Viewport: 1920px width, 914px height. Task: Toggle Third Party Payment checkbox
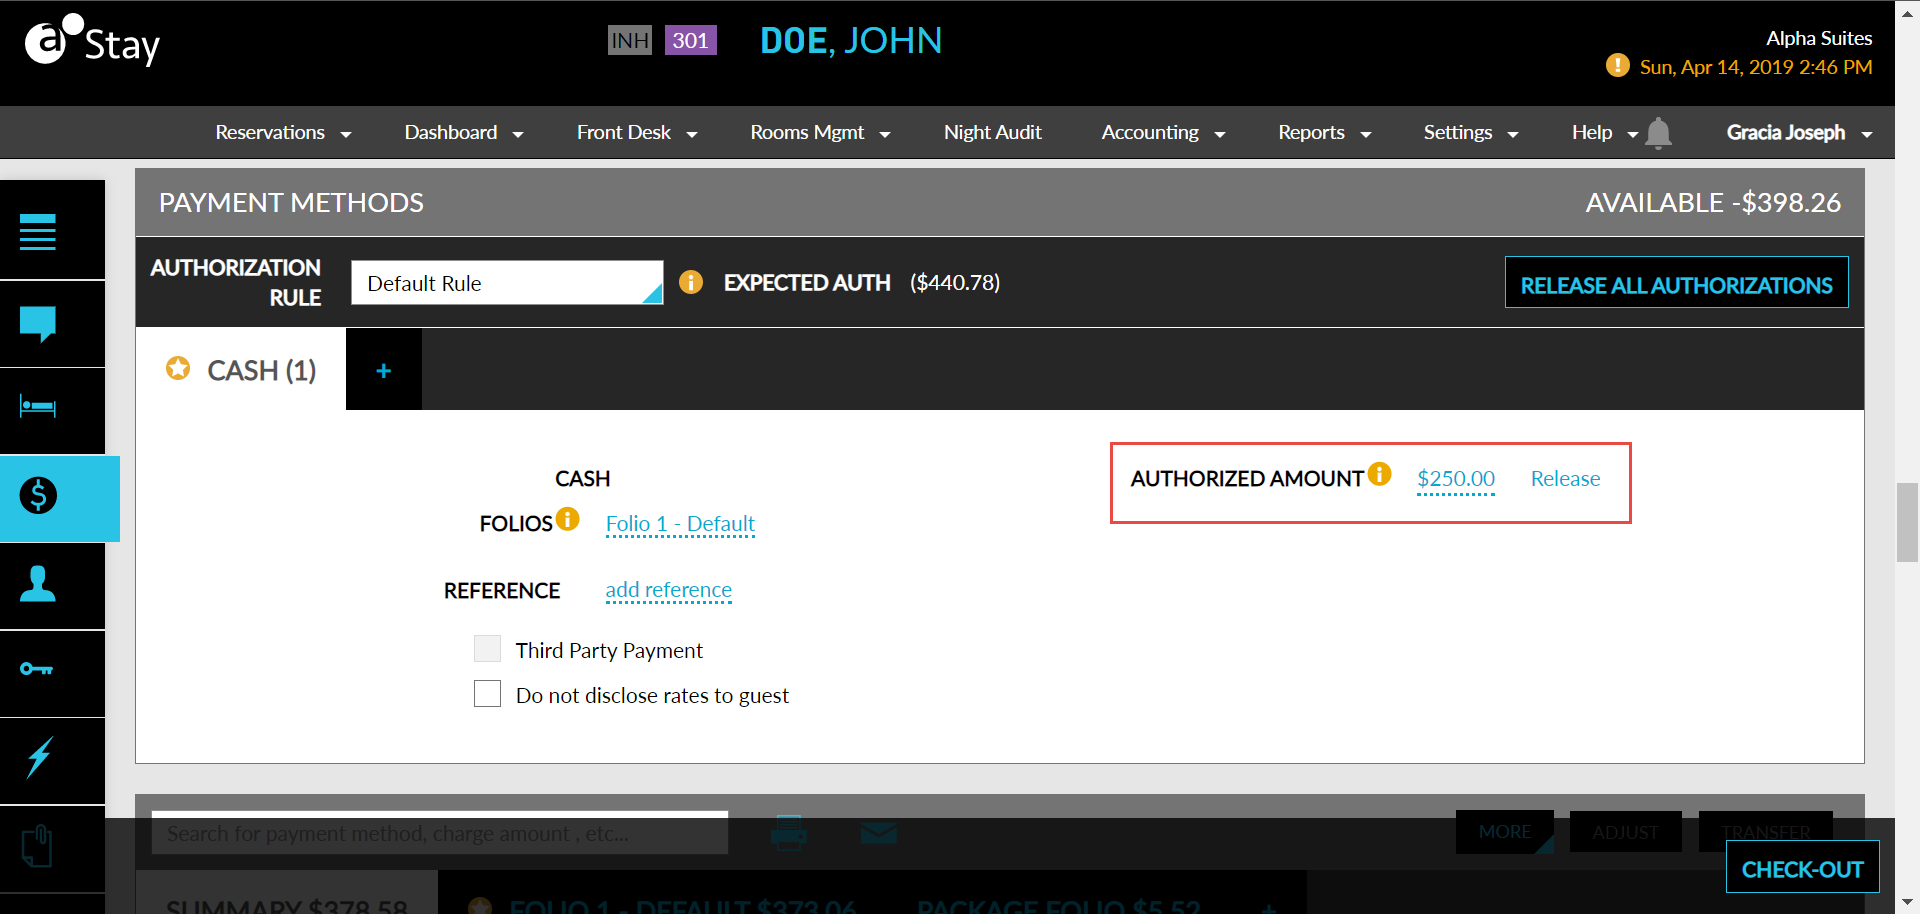coord(487,649)
